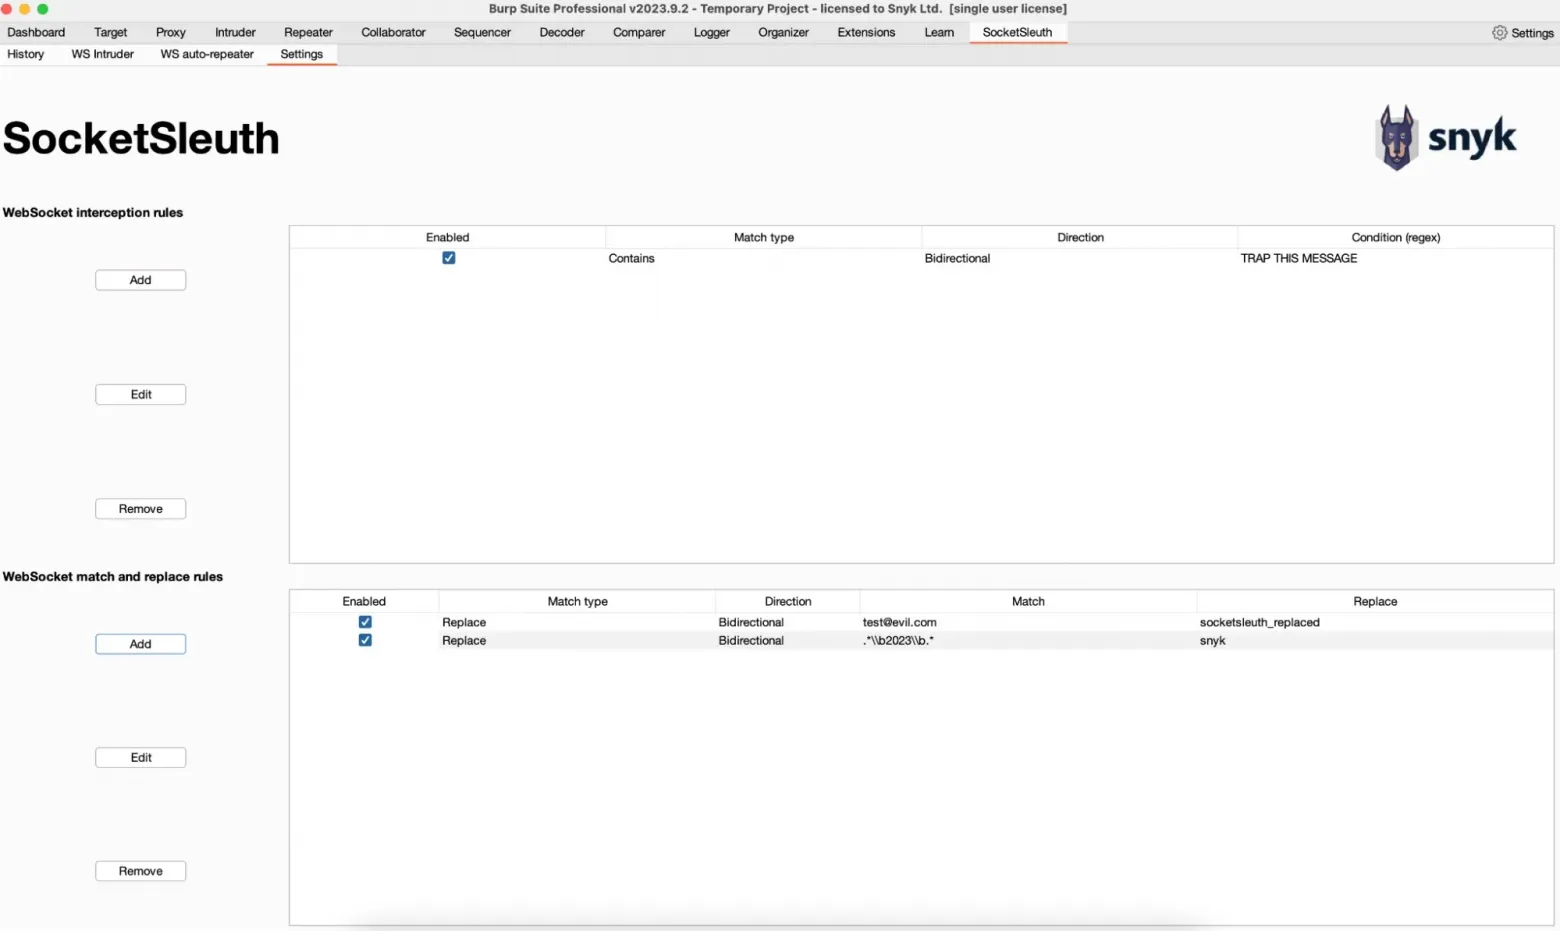This screenshot has height=931, width=1560.
Task: Uncheck the test@evil.com replace rule
Action: tap(365, 622)
